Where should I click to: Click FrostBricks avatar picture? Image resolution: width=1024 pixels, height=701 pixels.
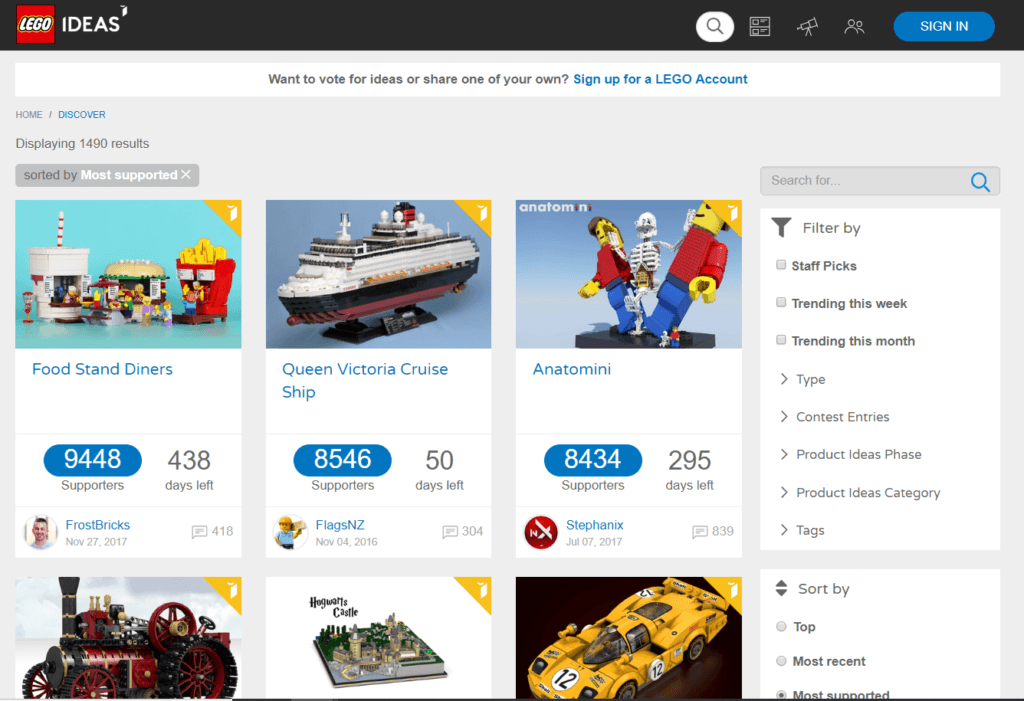(41, 532)
